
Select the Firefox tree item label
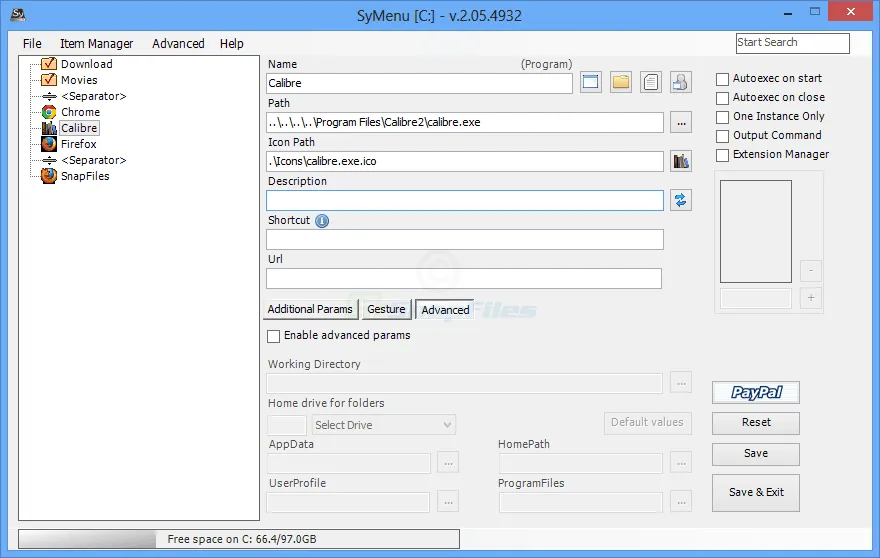pyautogui.click(x=79, y=144)
